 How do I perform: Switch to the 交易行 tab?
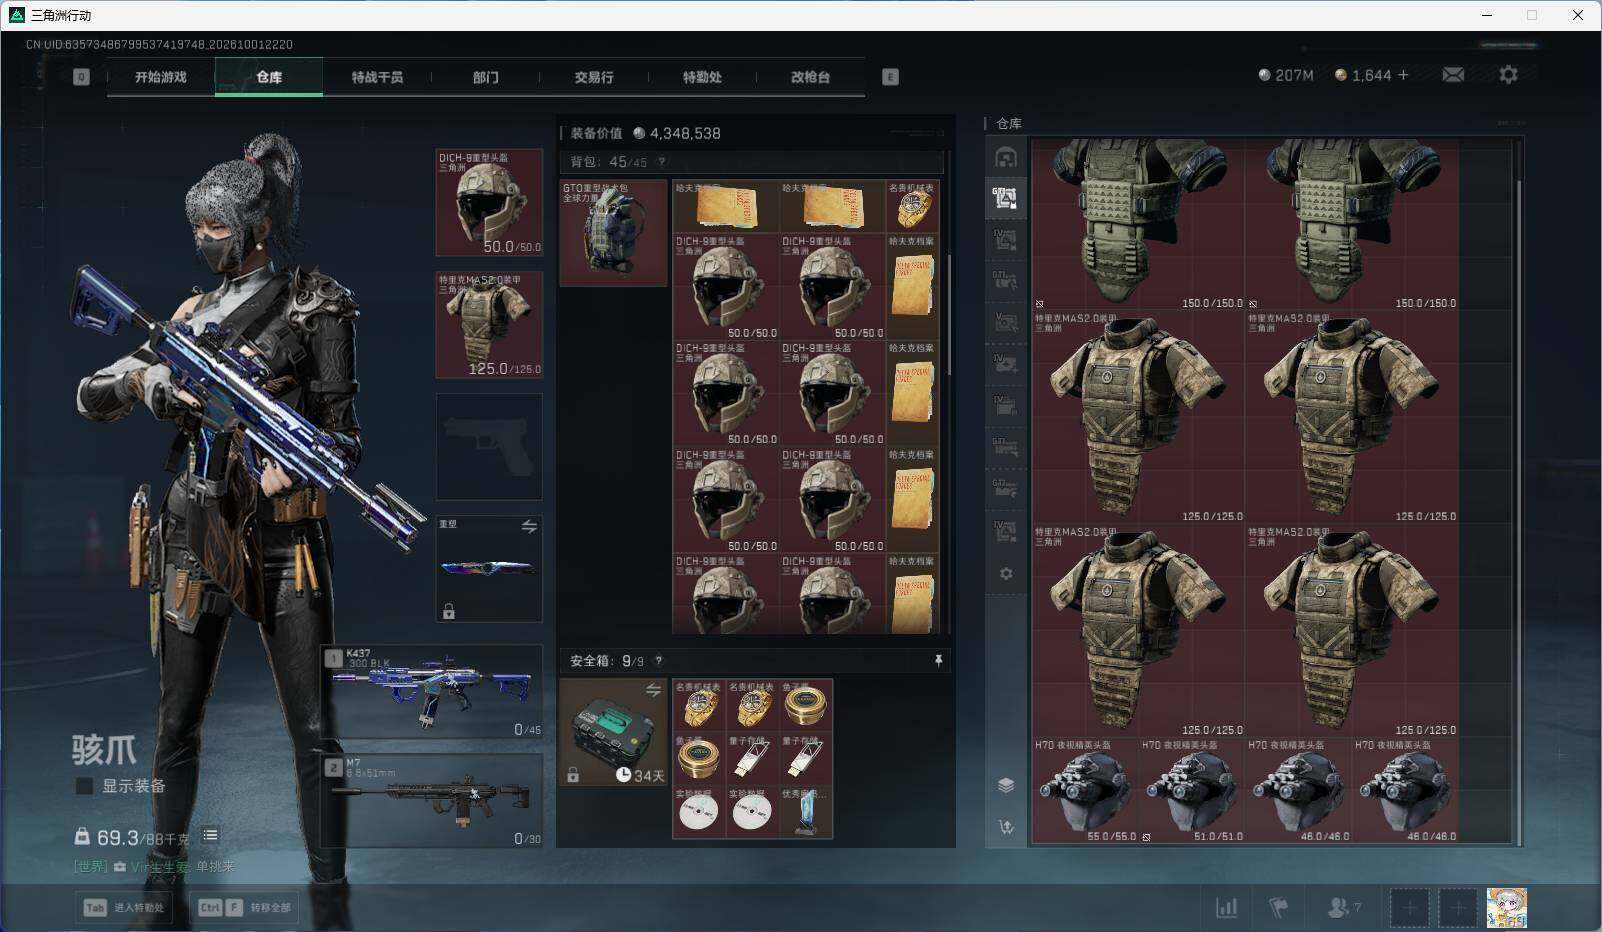594,77
